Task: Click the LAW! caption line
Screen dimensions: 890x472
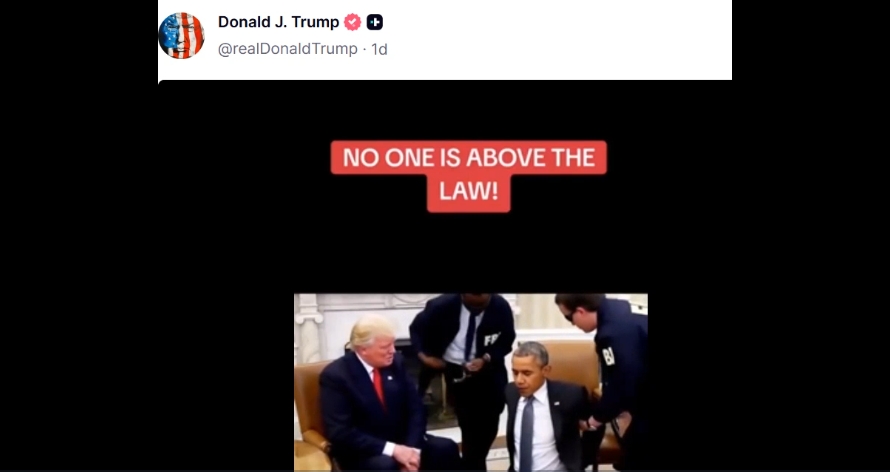Action: click(469, 193)
